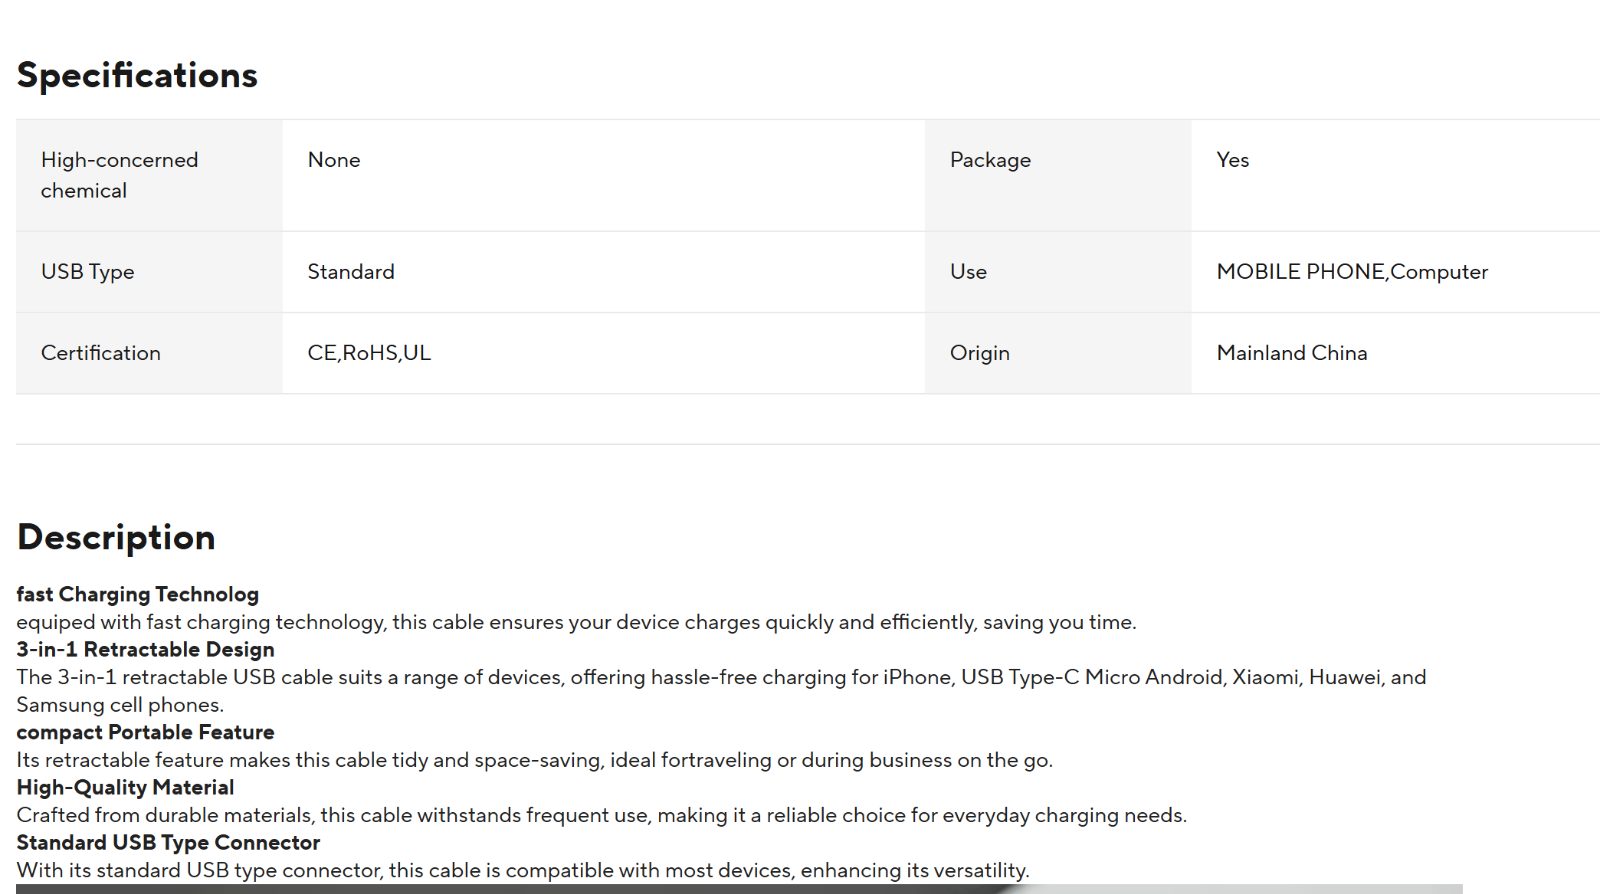Select the High-Quality Material subheading
The width and height of the screenshot is (1600, 894).
[x=125, y=788]
